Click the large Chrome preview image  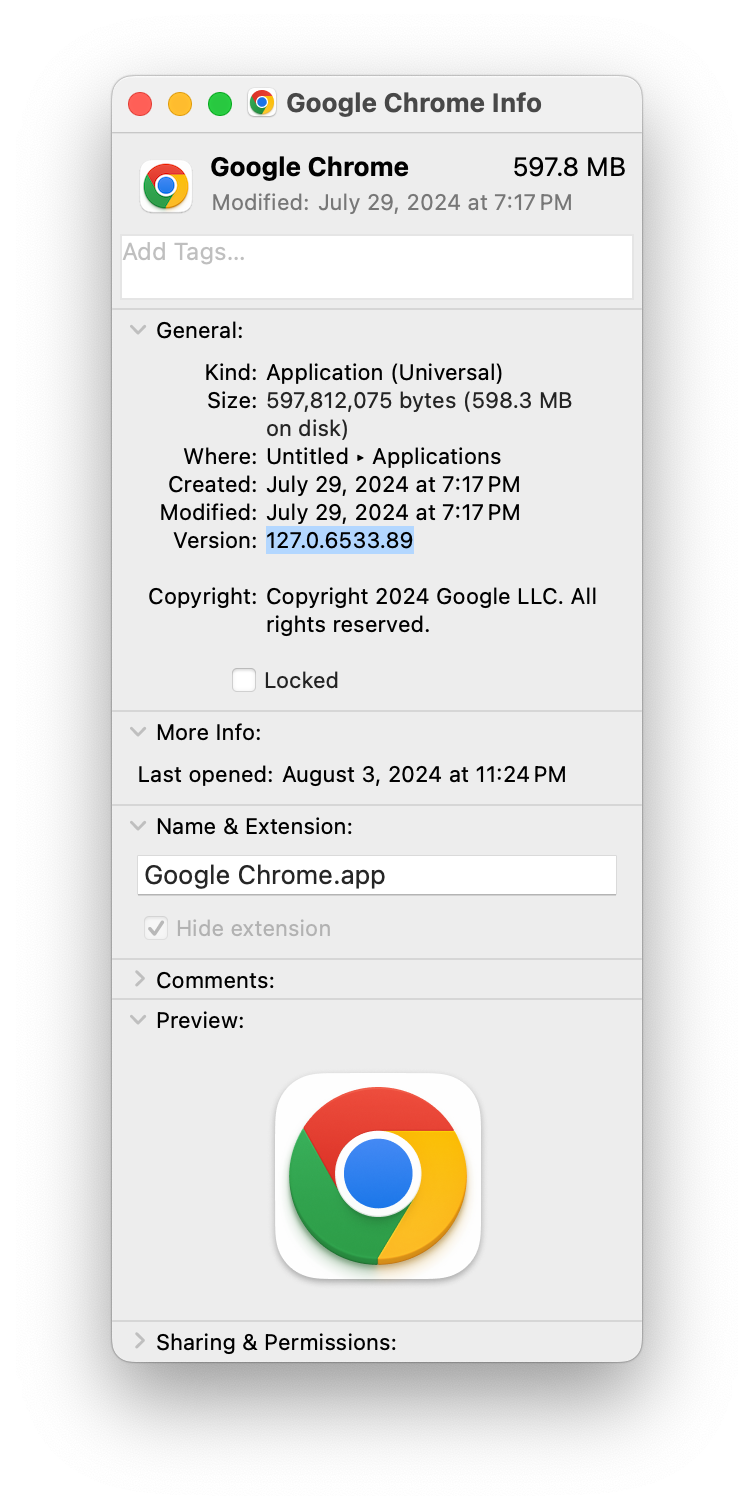378,1176
